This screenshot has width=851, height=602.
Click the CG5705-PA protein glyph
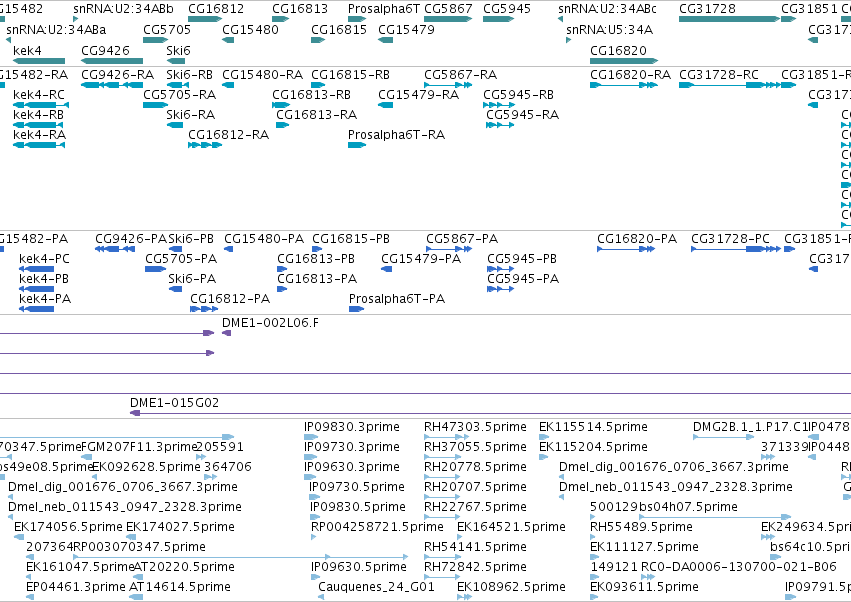(155, 269)
